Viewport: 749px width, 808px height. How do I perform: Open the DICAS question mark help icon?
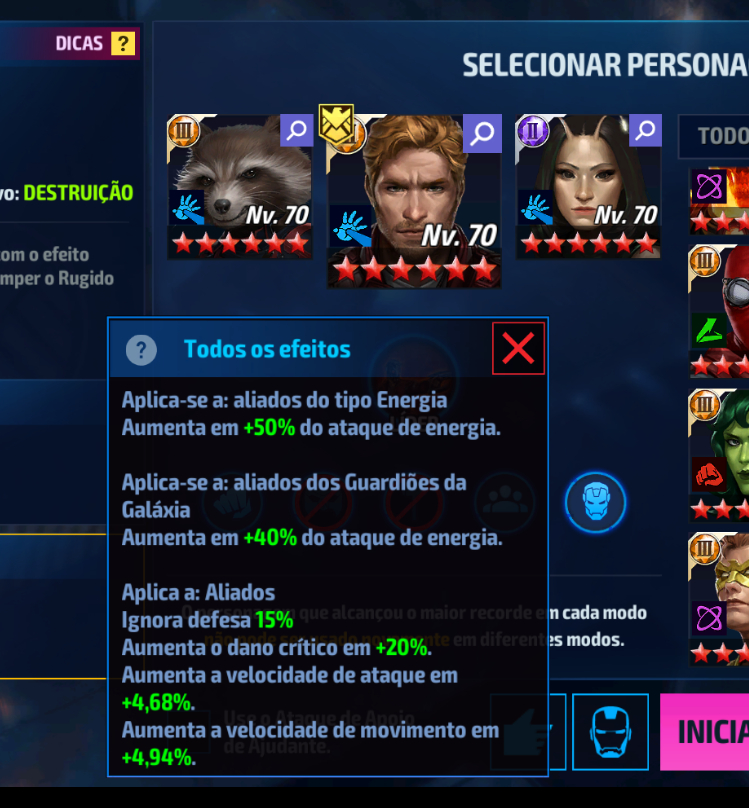[123, 43]
